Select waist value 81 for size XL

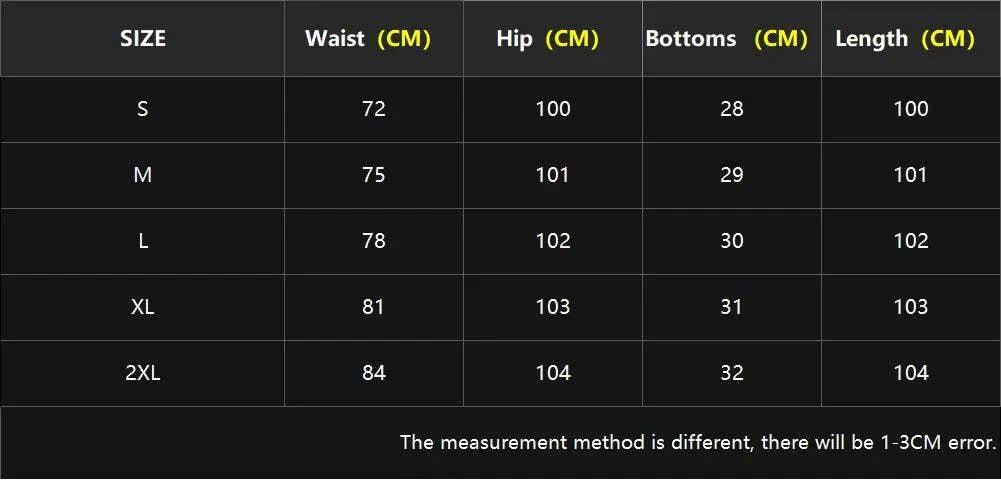coord(374,307)
